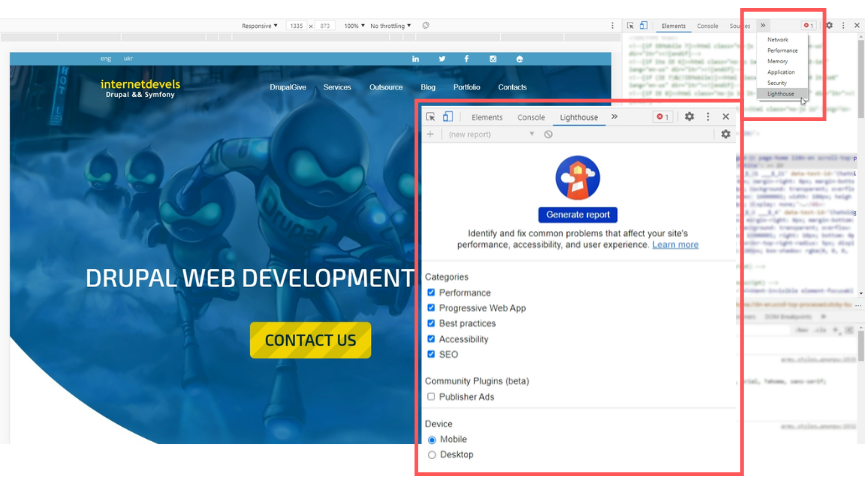This screenshot has height=481, width=865.
Task: Open Outsource in site navigation
Action: [x=386, y=87]
